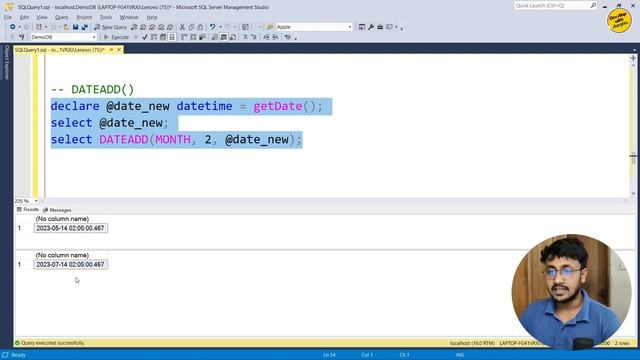This screenshot has width=640, height=360.
Task: Select the 2023-07-14 02:05:00.467 result cell
Action: coord(71,264)
